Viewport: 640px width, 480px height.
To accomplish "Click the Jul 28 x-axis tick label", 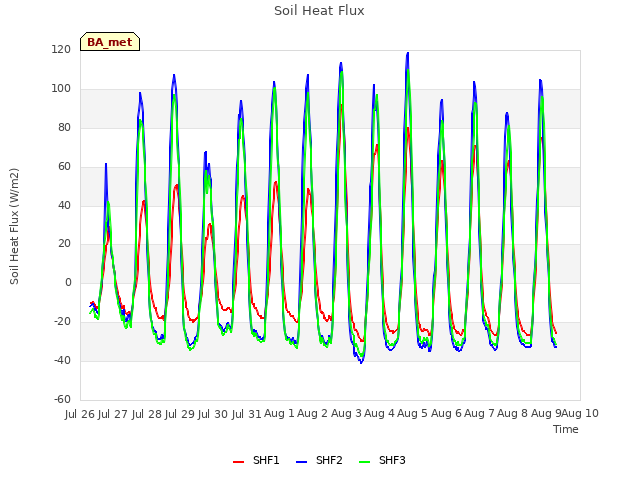I will (147, 414).
